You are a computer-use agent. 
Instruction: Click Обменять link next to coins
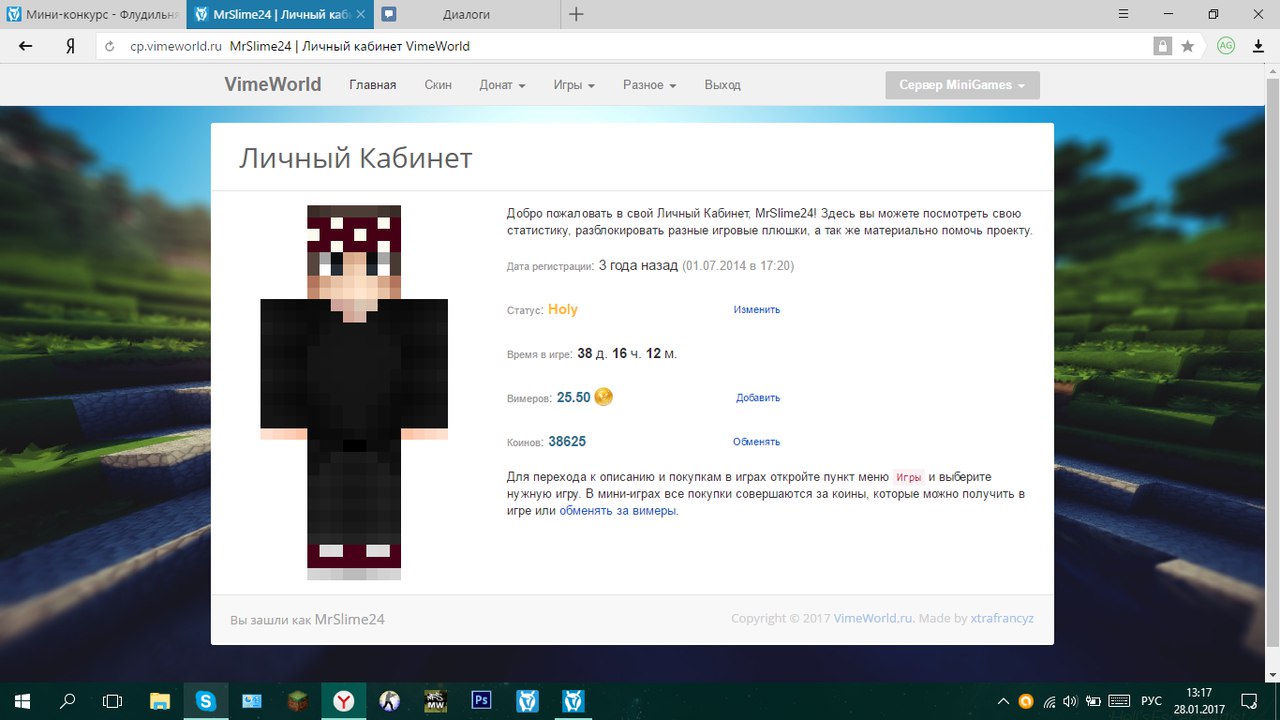click(756, 442)
